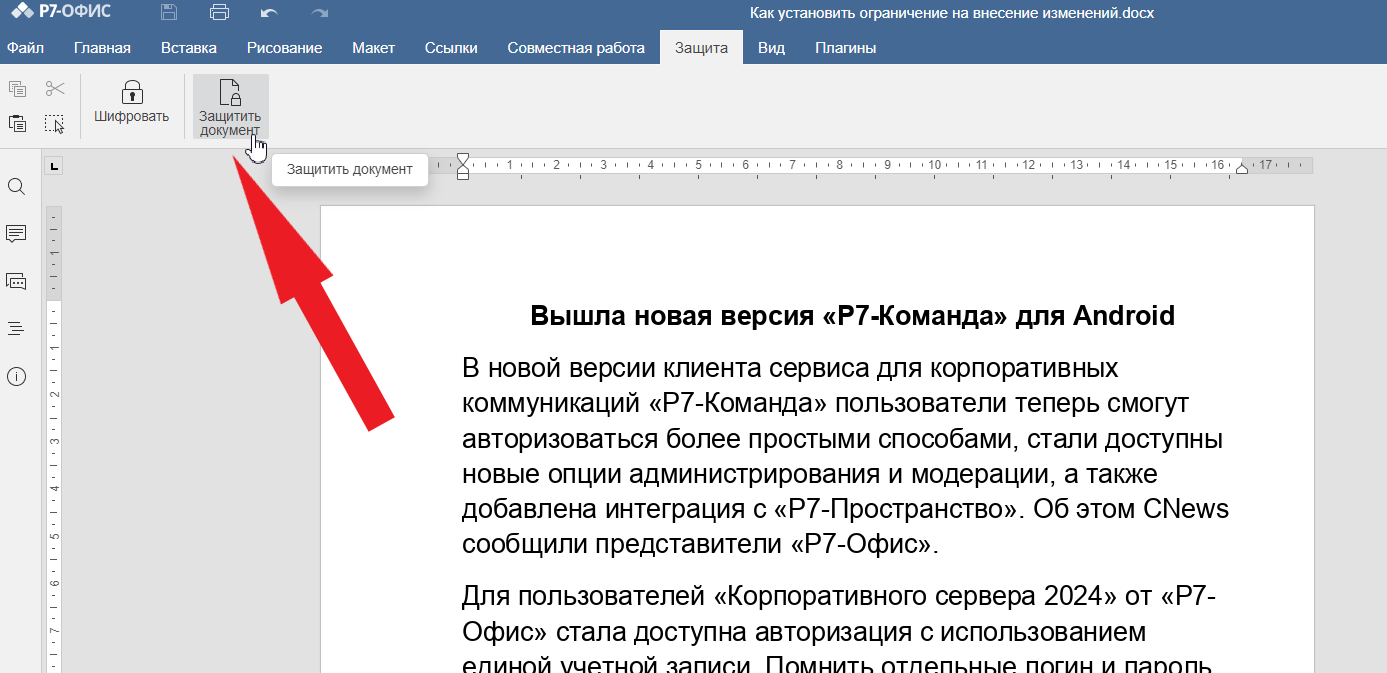The width and height of the screenshot is (1387, 673).
Task: Open the Search panel in left sidebar
Action: 17,187
